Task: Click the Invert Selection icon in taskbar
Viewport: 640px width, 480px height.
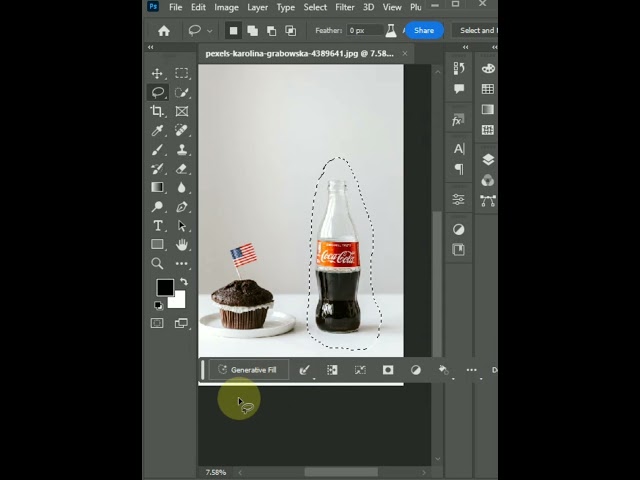Action: 332,370
